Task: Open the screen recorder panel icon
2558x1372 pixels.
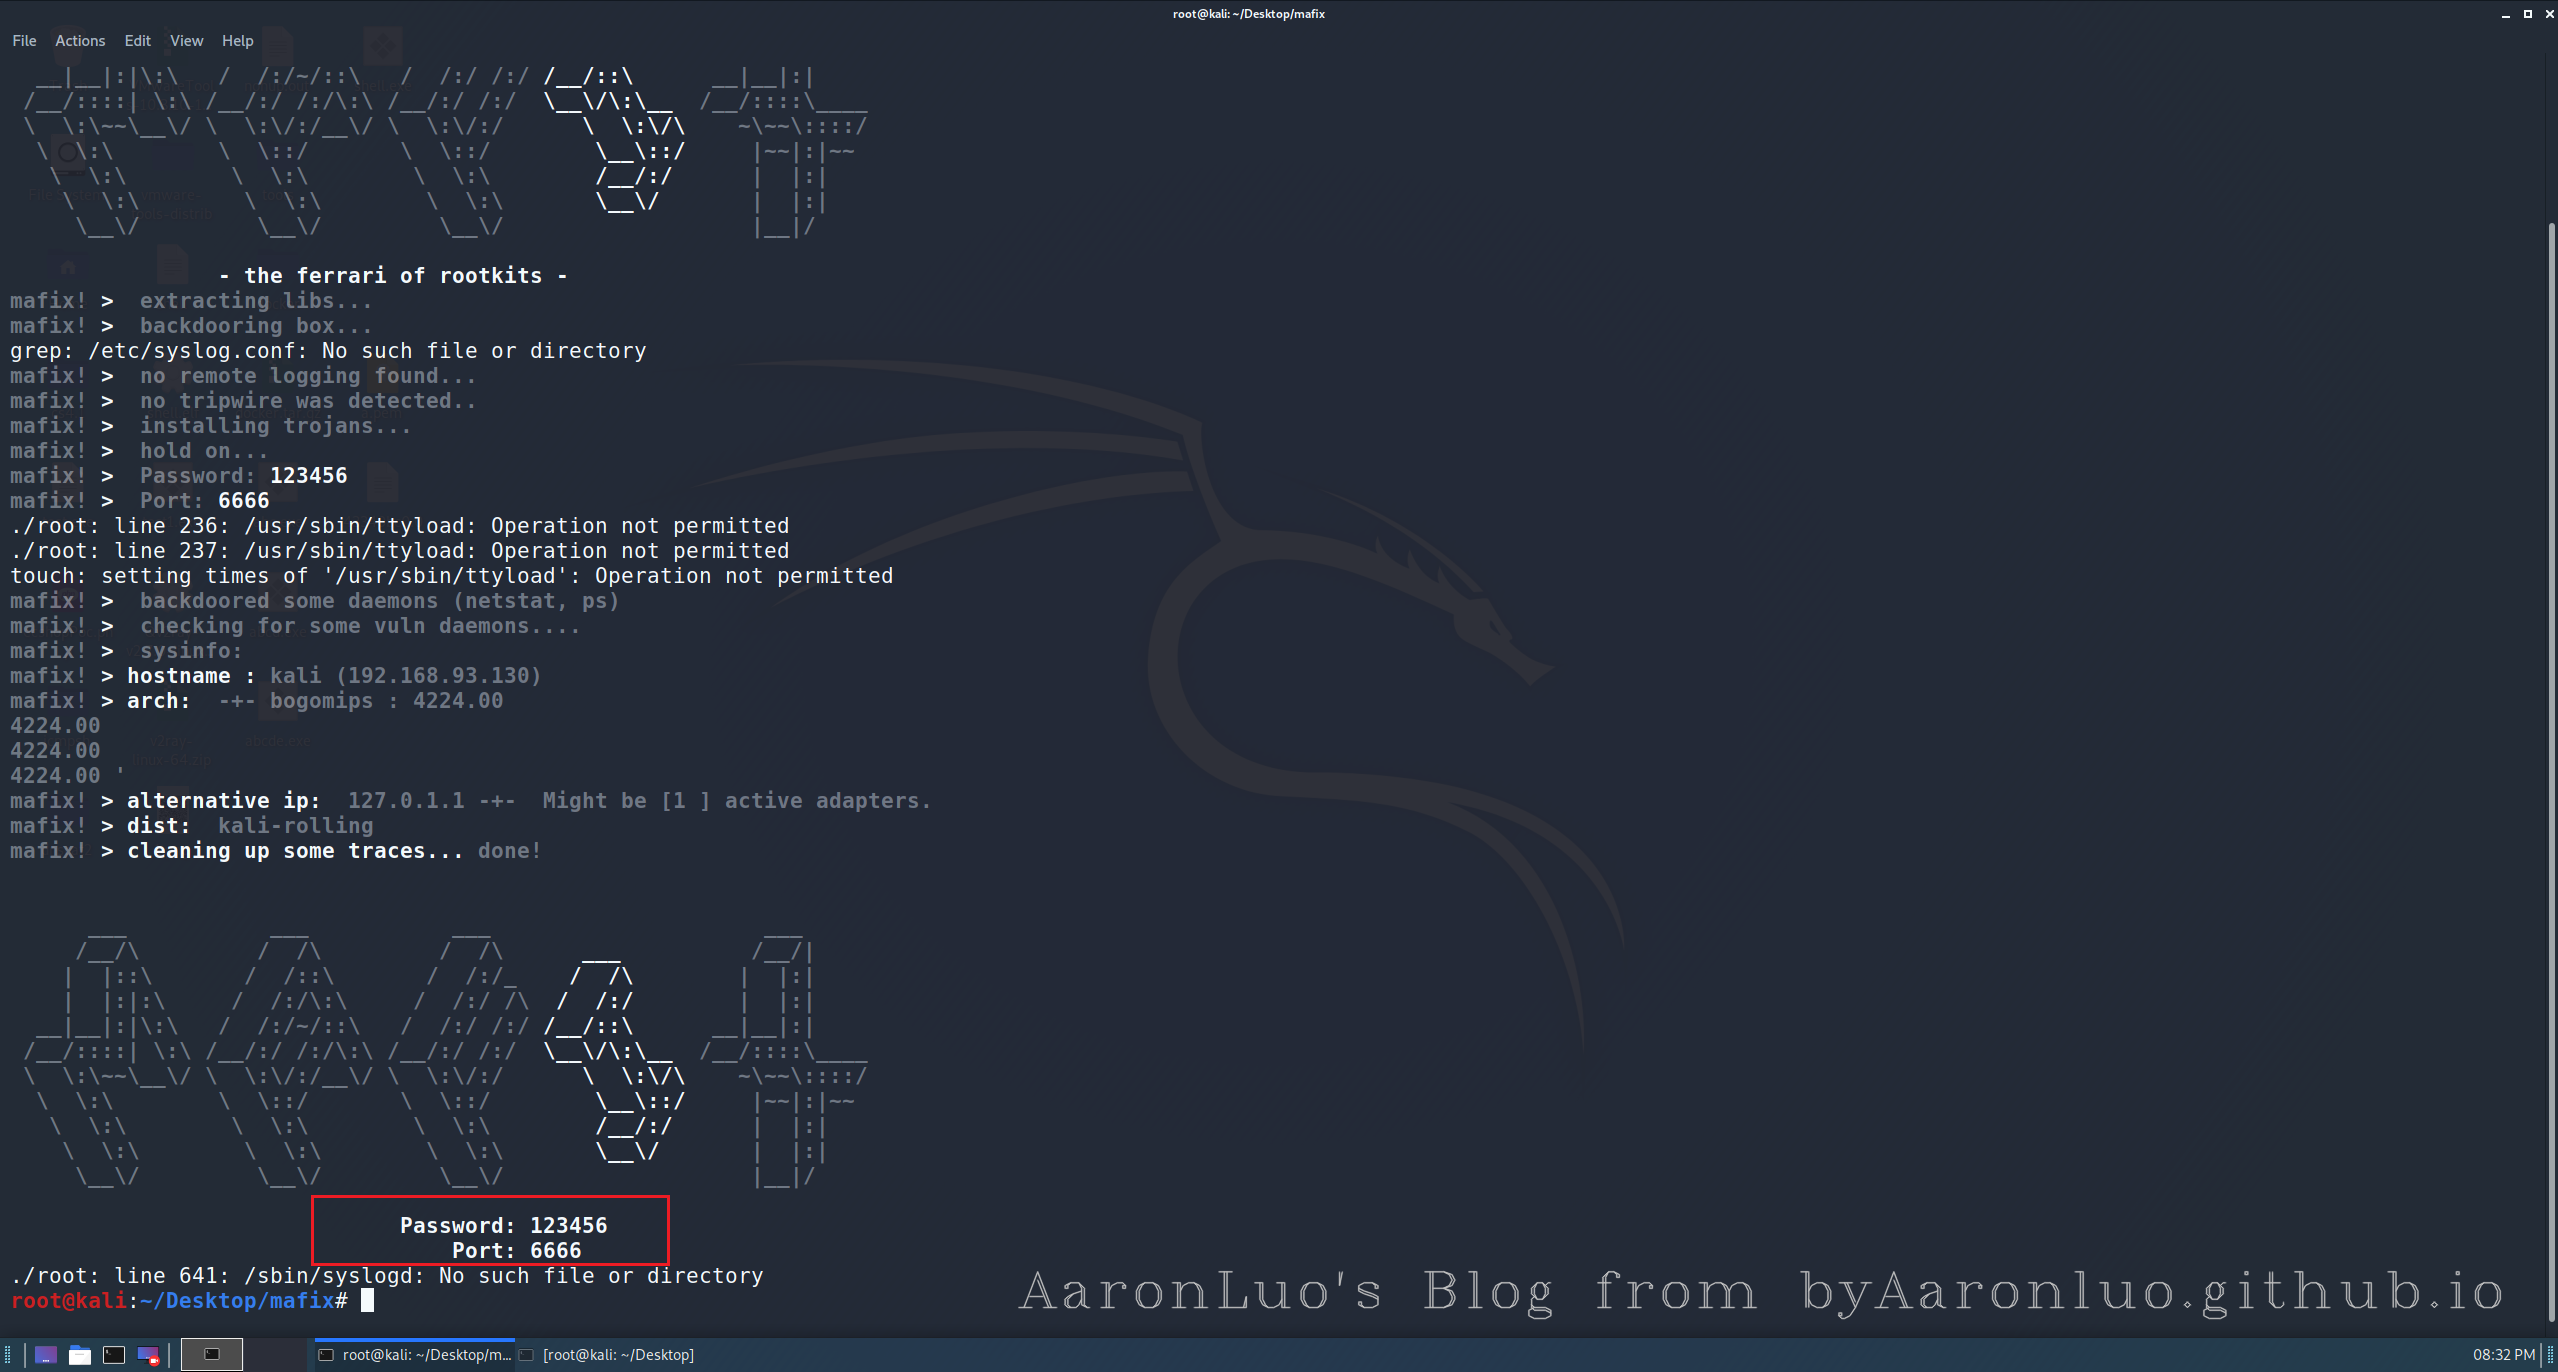Action: pyautogui.click(x=148, y=1355)
